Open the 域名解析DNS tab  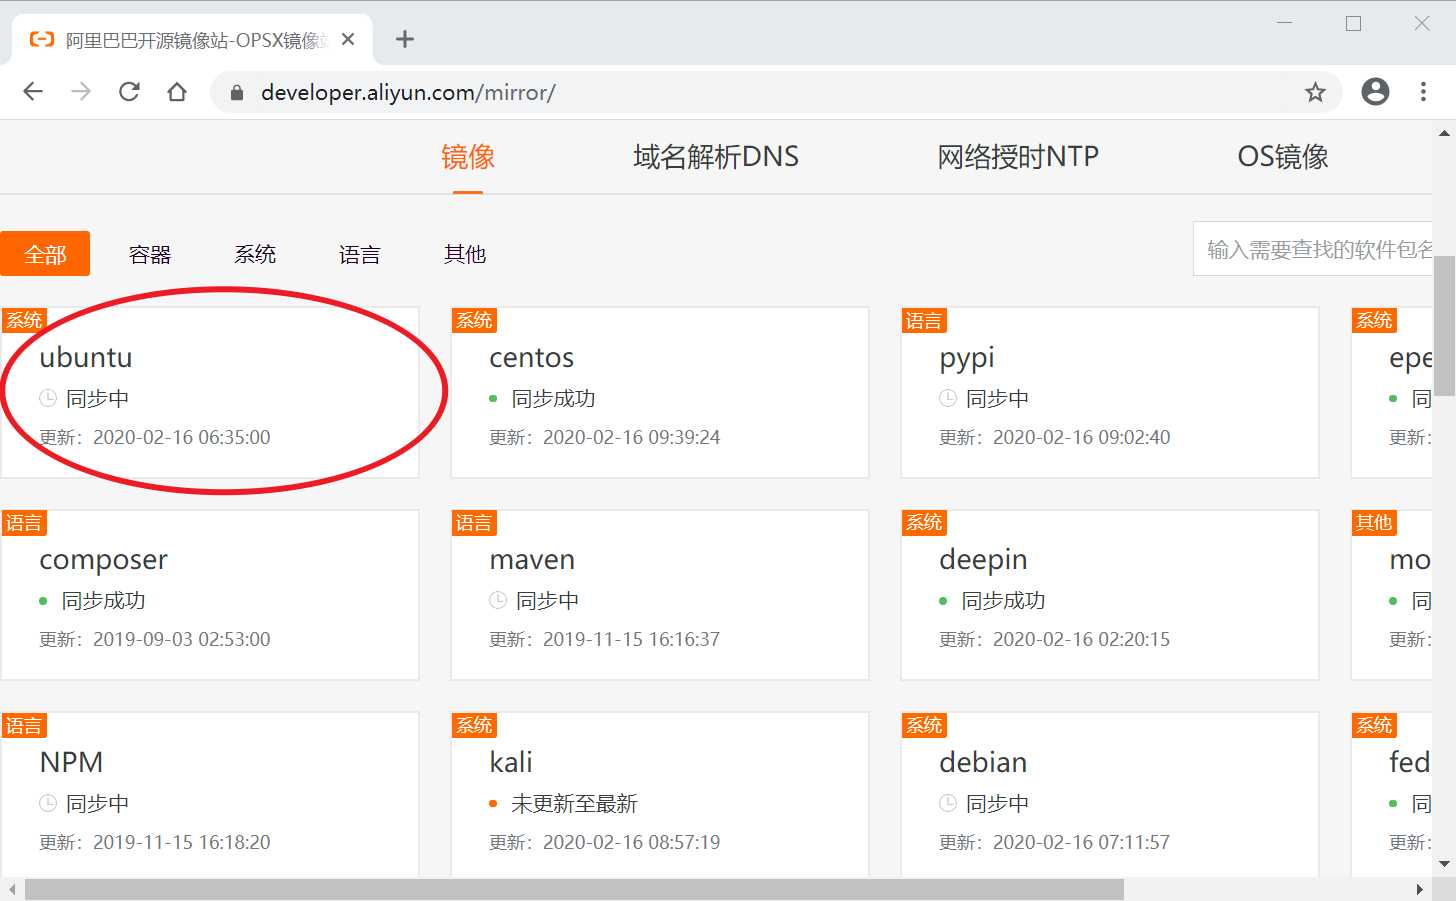tap(716, 157)
